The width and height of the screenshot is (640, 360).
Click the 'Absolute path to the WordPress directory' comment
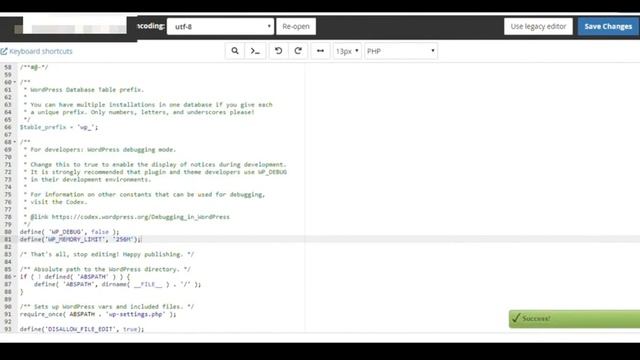pyautogui.click(x=105, y=269)
